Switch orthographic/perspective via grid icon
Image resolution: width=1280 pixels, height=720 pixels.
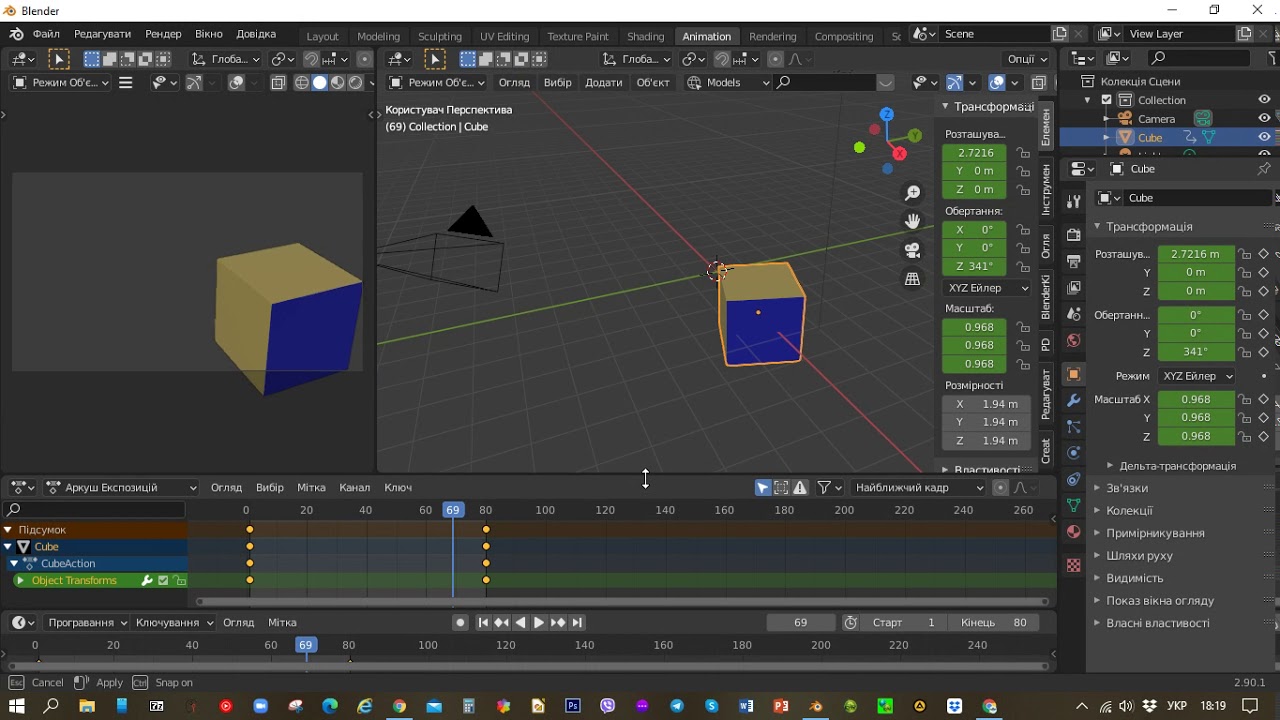coord(913,279)
